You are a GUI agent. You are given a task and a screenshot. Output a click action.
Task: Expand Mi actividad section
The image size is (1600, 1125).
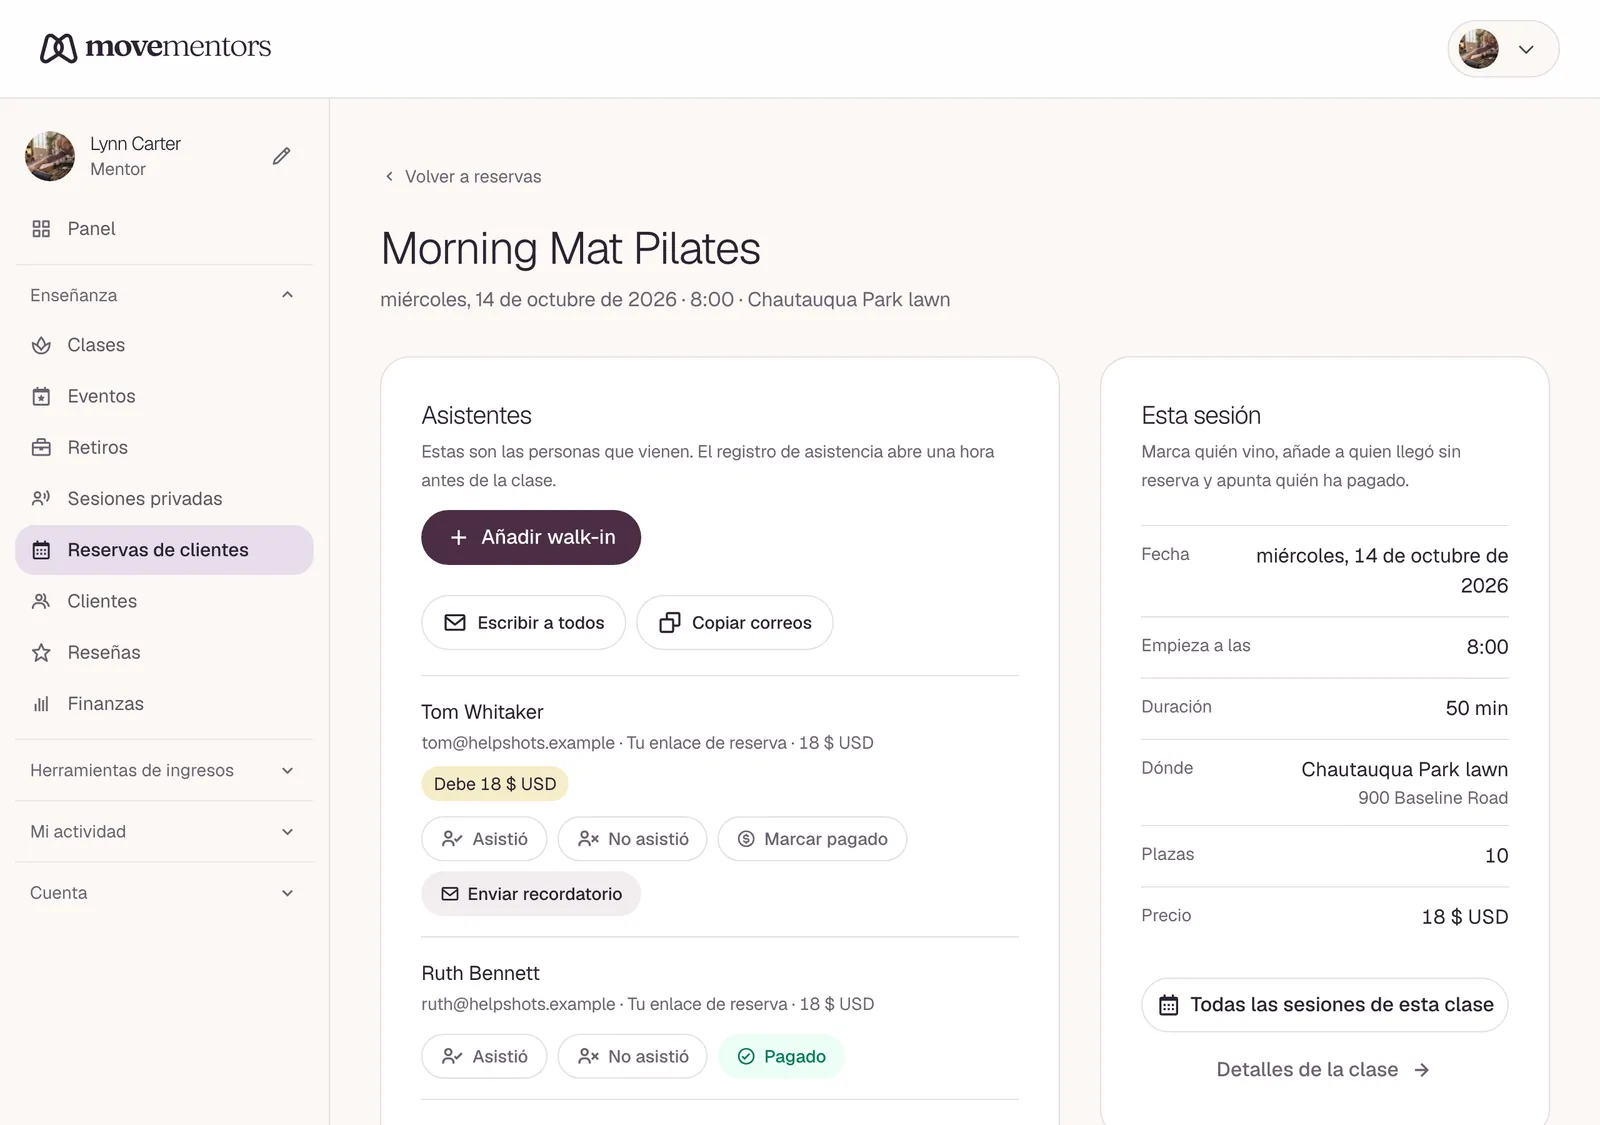[x=164, y=831]
